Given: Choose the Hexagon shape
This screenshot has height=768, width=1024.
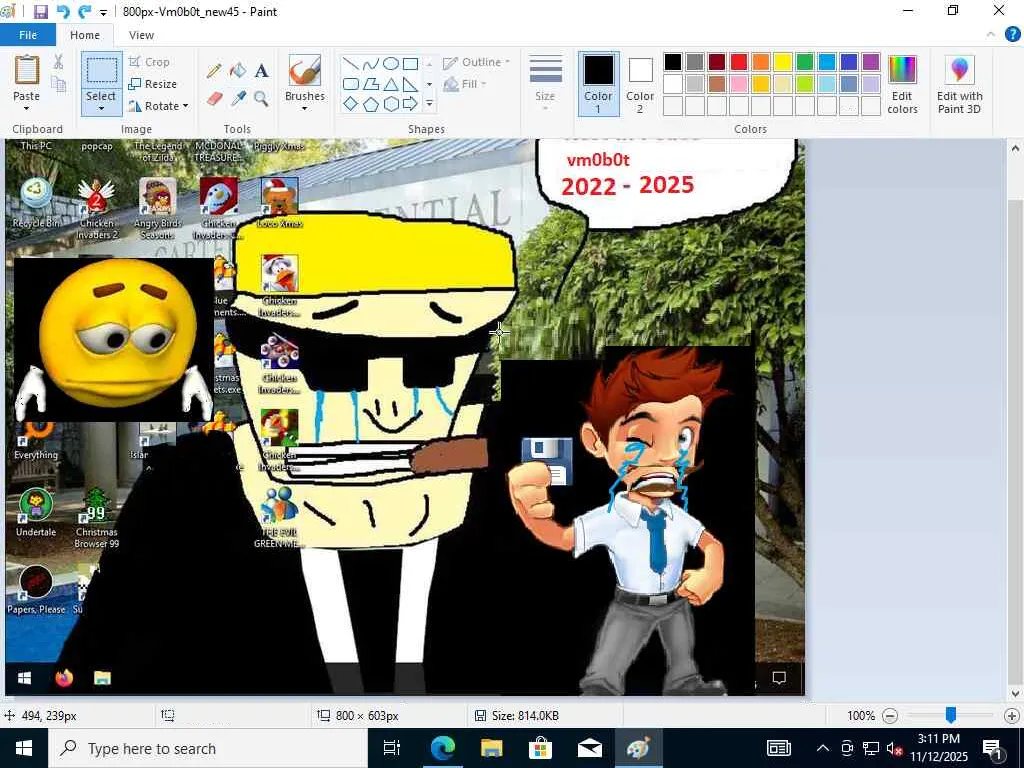Looking at the screenshot, I should click(391, 104).
